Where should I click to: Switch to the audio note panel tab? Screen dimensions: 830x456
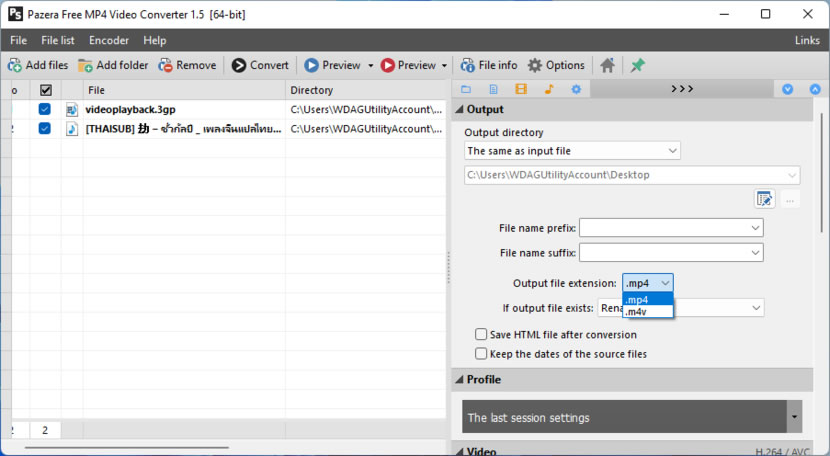point(548,89)
